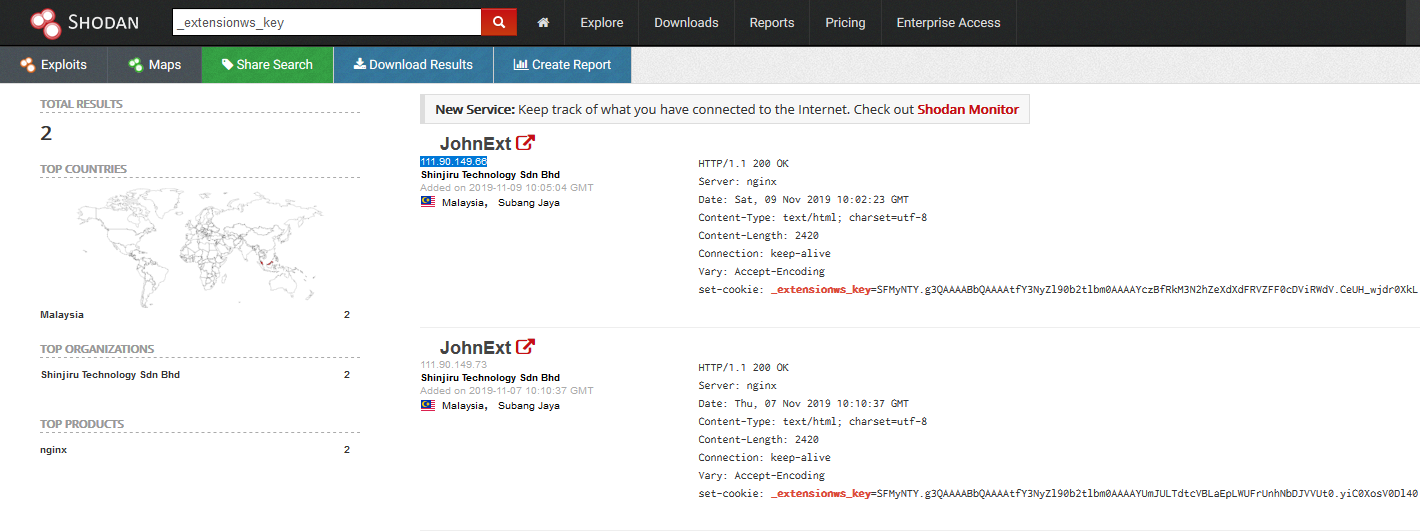Open the Pricing page
Screen dimensions: 1420x531
pyautogui.click(x=845, y=22)
